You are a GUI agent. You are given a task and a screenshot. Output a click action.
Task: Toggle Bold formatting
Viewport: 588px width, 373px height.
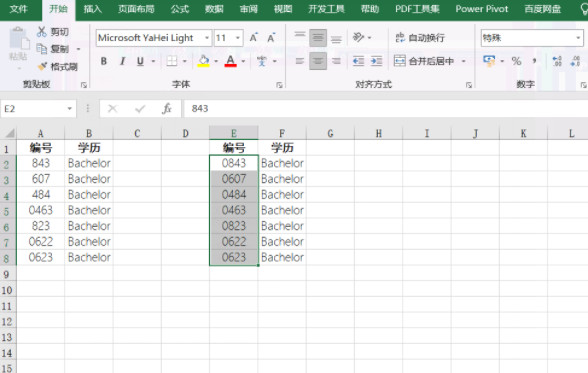pyautogui.click(x=104, y=61)
